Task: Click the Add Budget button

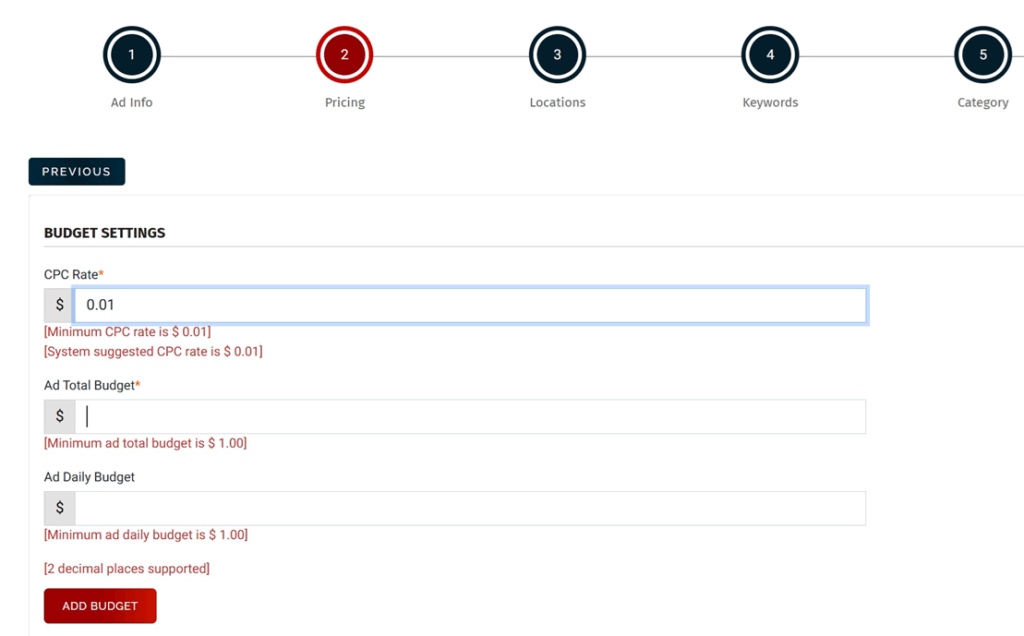Action: [100, 606]
